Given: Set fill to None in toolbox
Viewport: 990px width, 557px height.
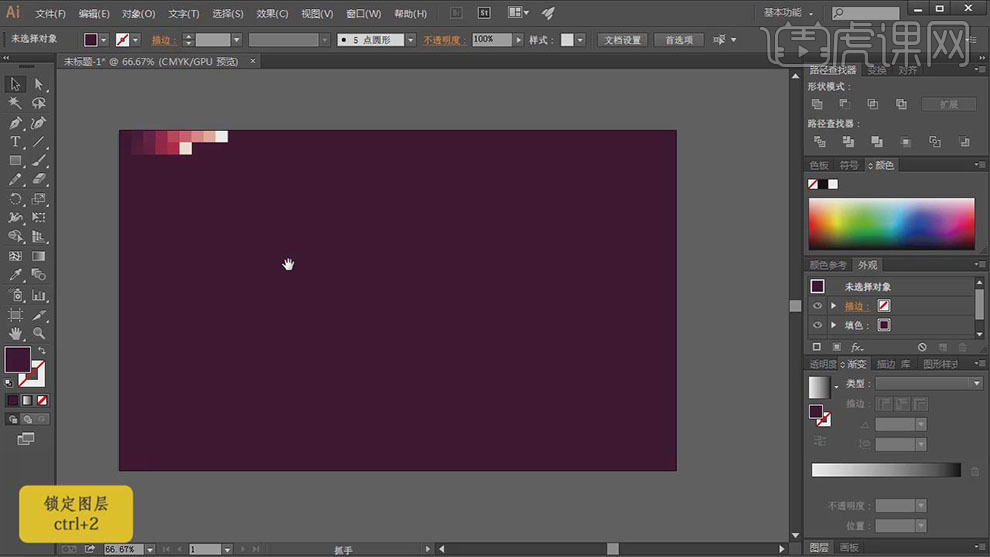Looking at the screenshot, I should point(42,400).
